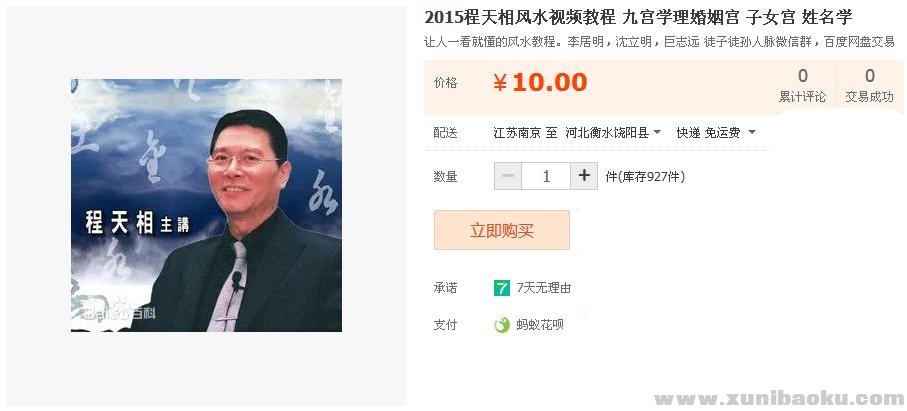The width and height of the screenshot is (907, 411).
Task: Click the green 7-day return icon
Action: pyautogui.click(x=502, y=287)
